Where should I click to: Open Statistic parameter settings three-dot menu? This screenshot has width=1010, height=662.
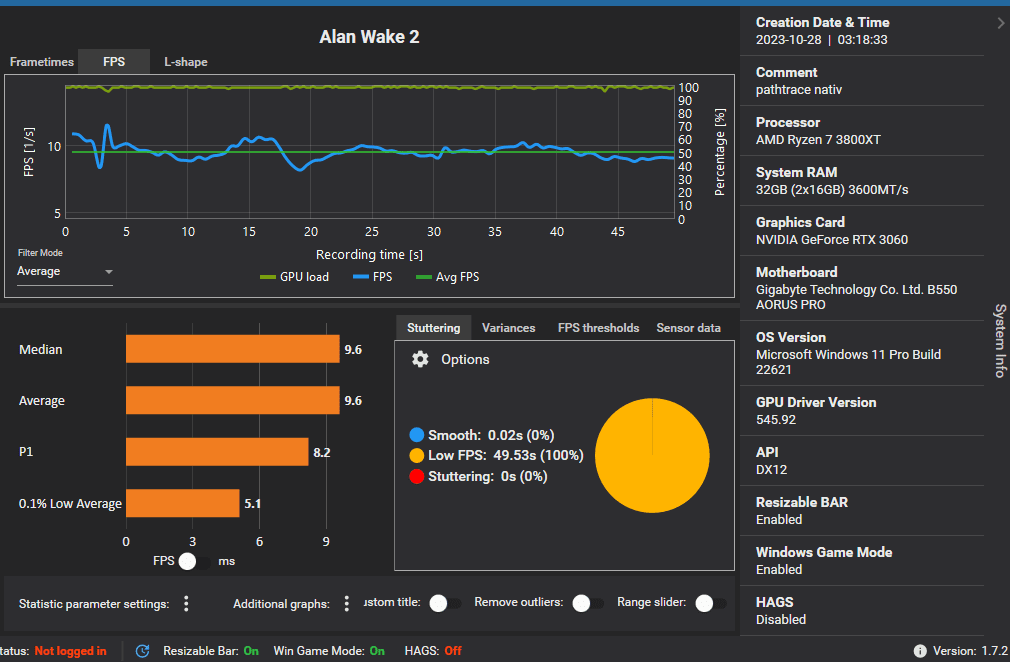coord(186,603)
